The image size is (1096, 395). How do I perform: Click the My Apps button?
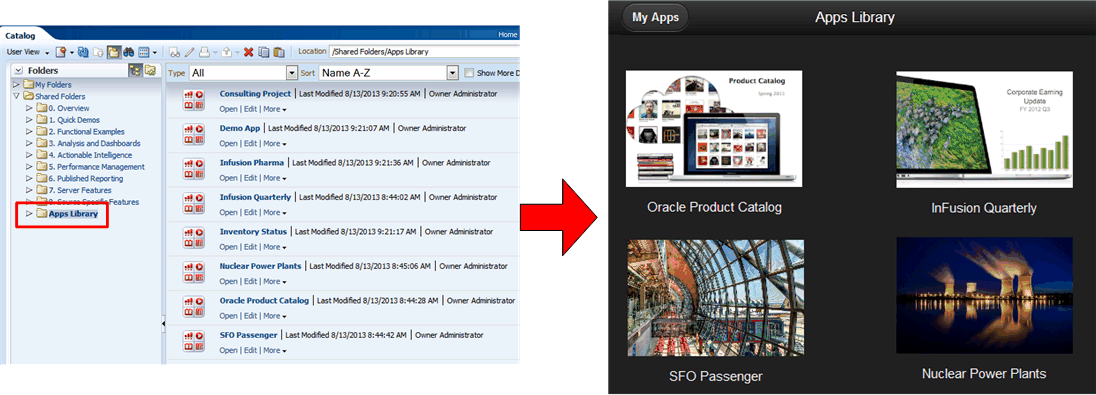click(x=655, y=17)
